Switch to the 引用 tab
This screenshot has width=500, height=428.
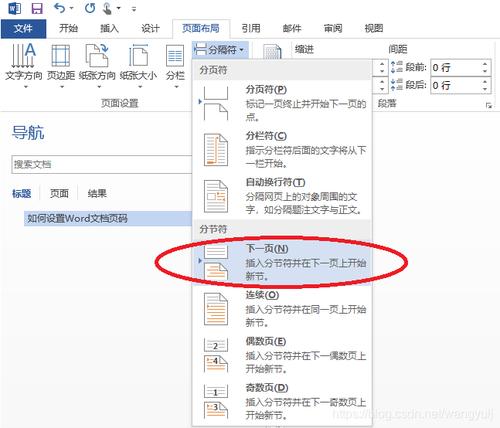[x=251, y=29]
